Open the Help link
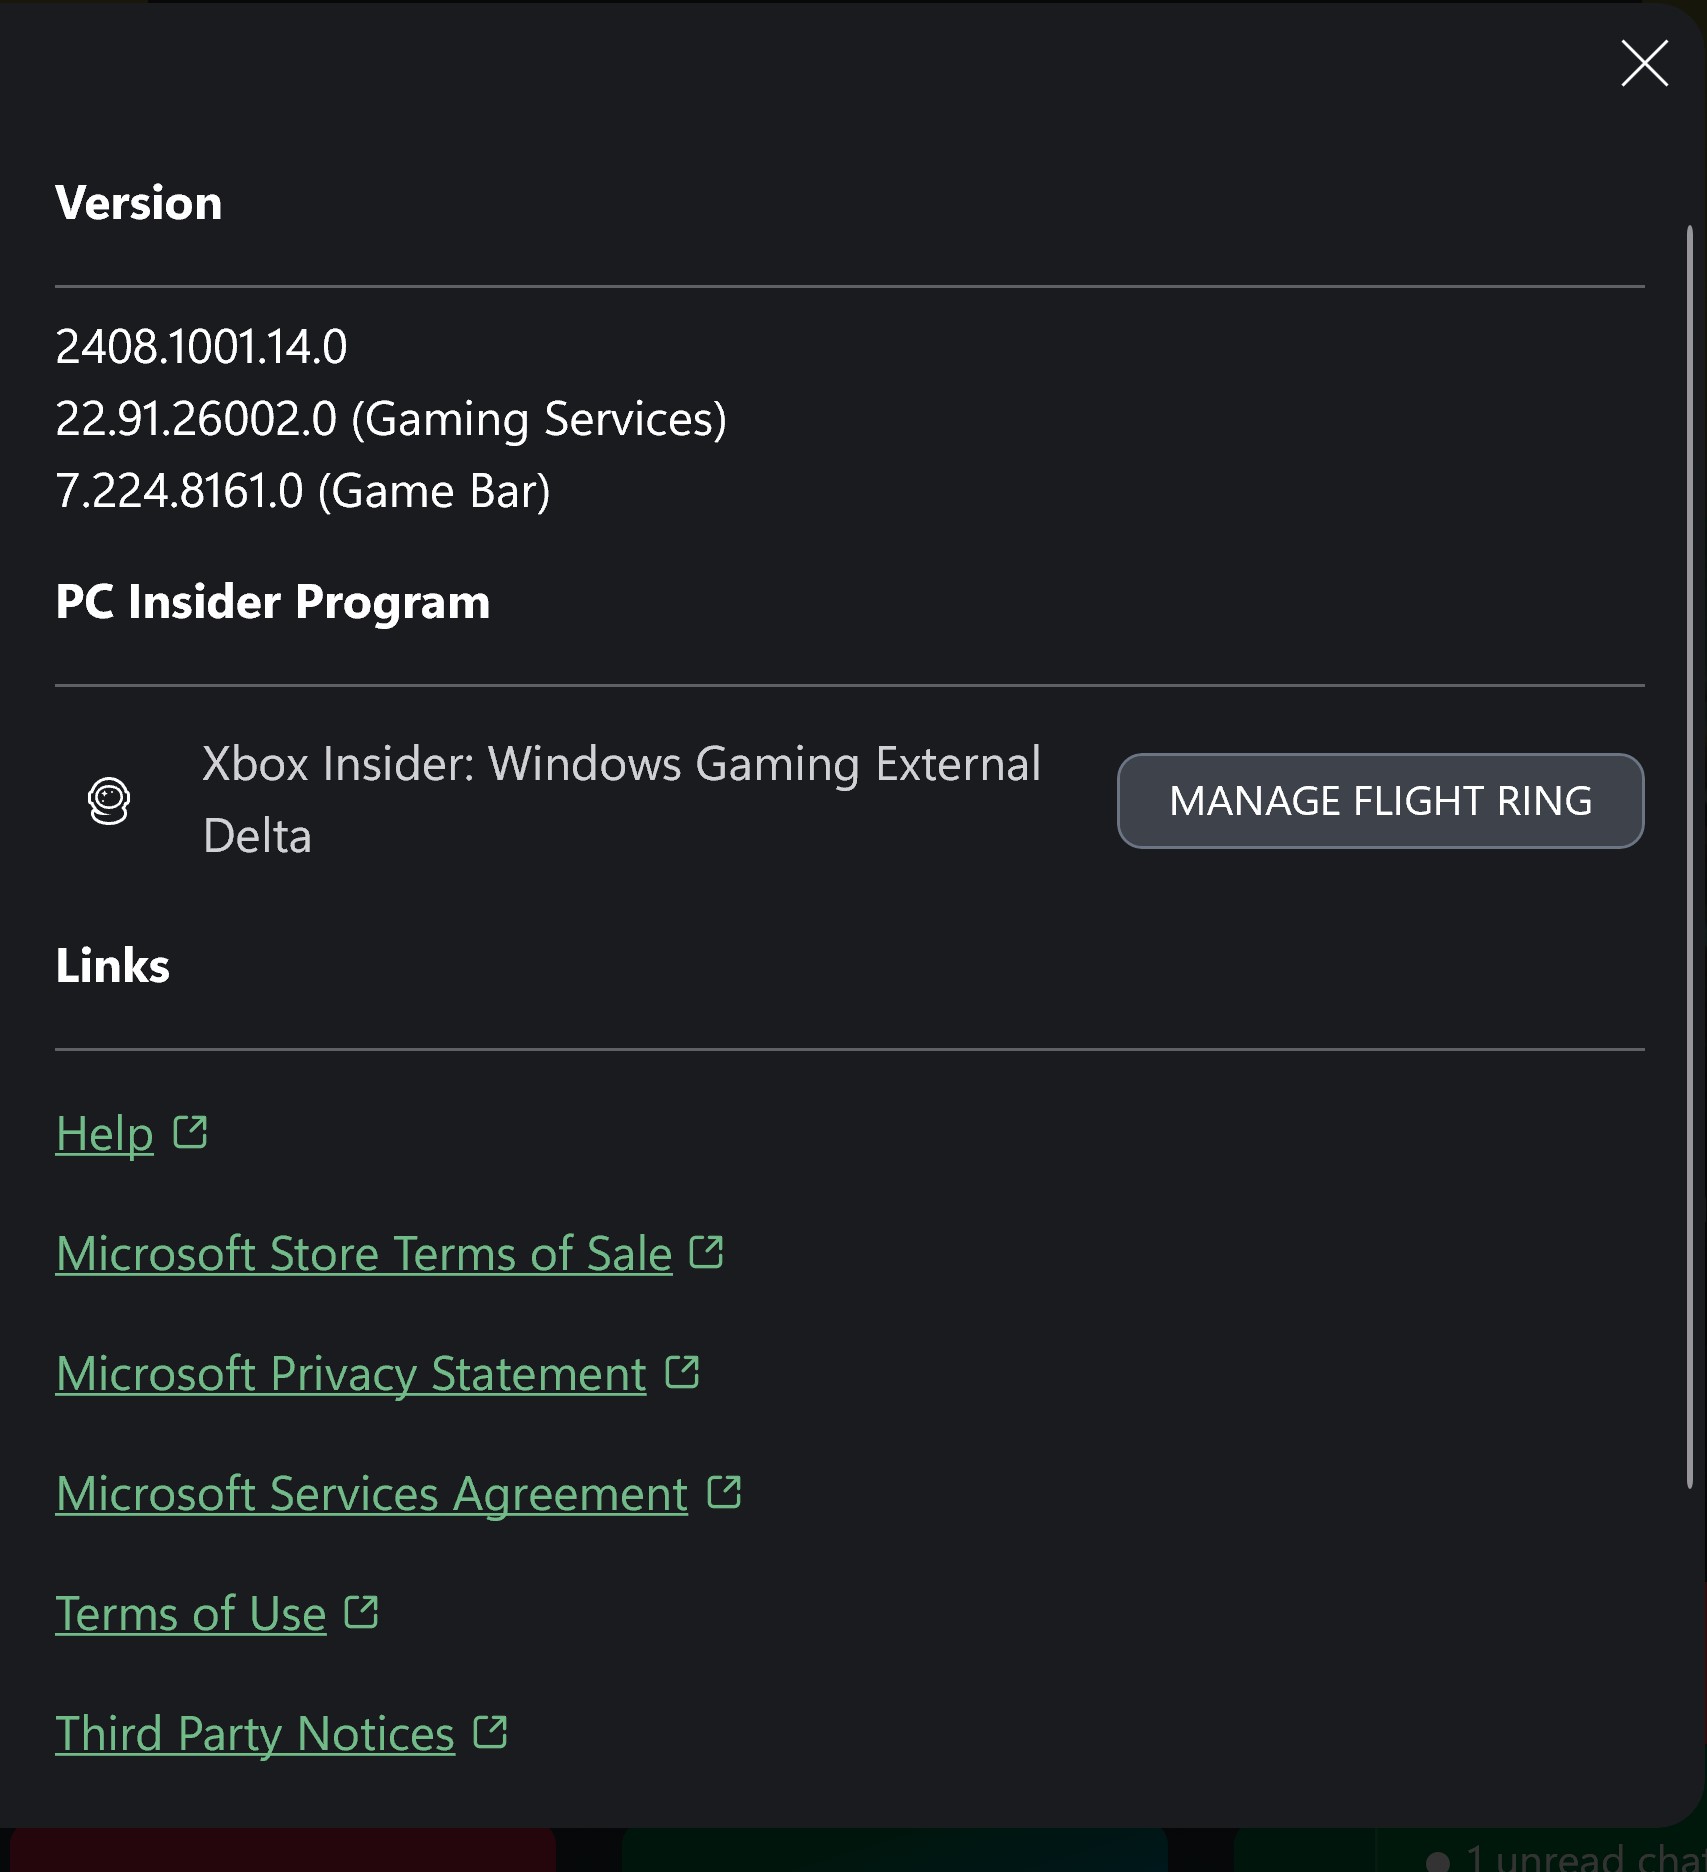 [x=105, y=1134]
